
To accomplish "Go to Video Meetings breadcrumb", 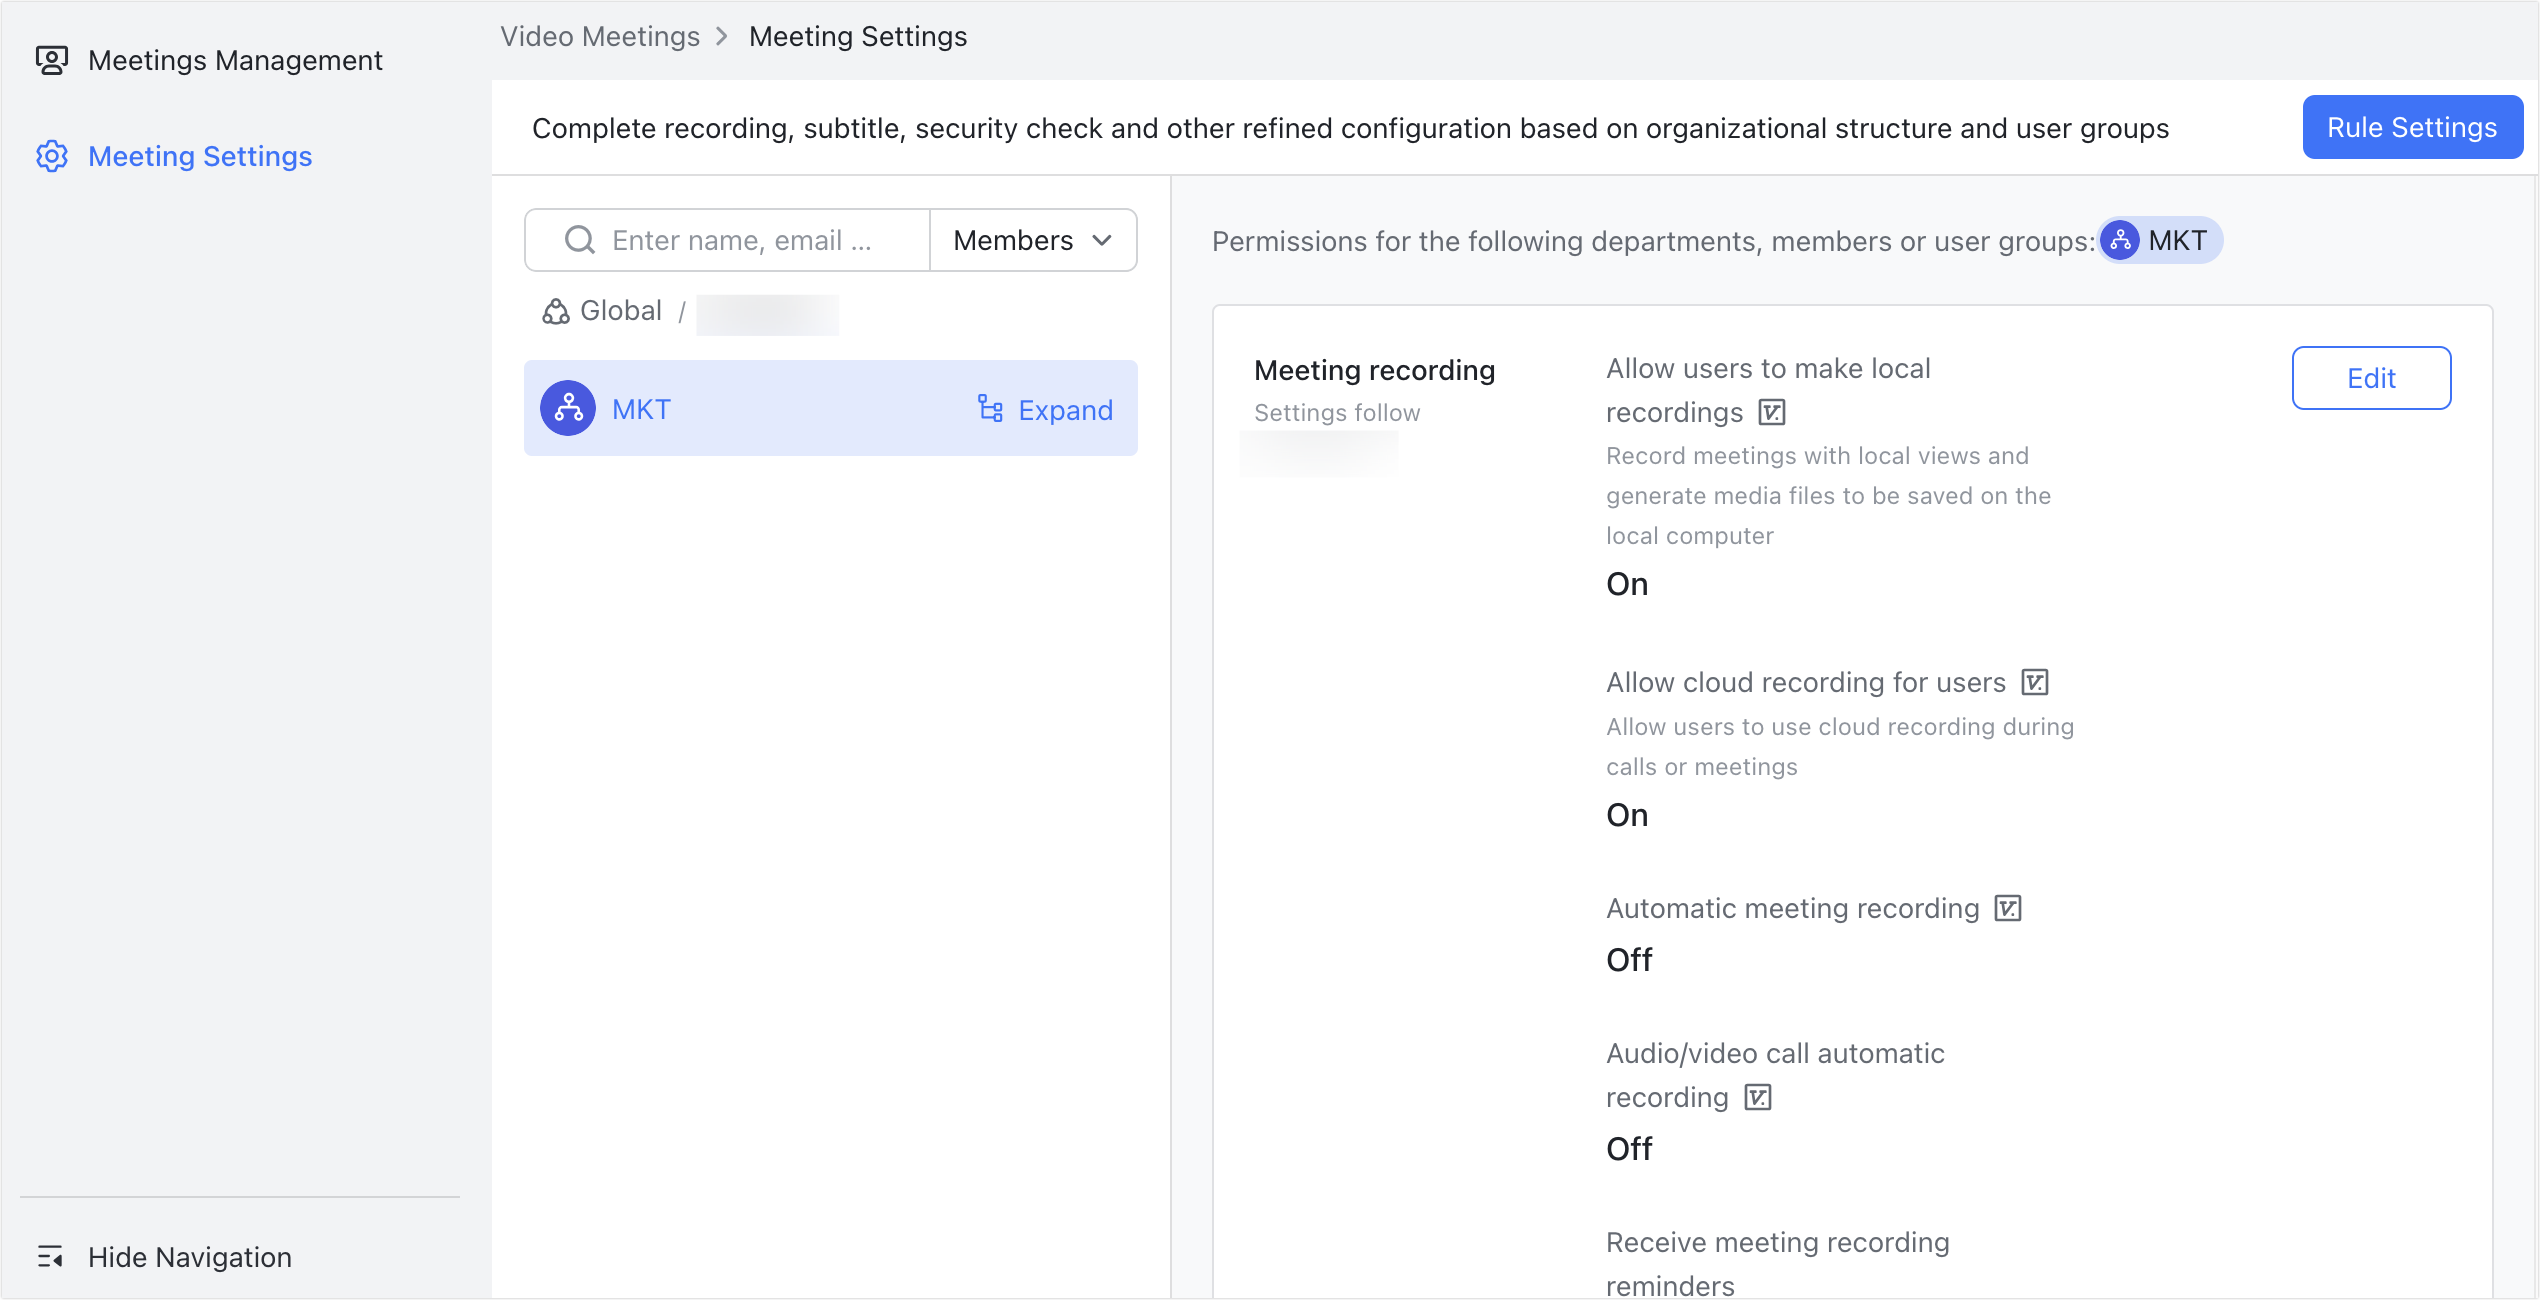I will tap(600, 36).
